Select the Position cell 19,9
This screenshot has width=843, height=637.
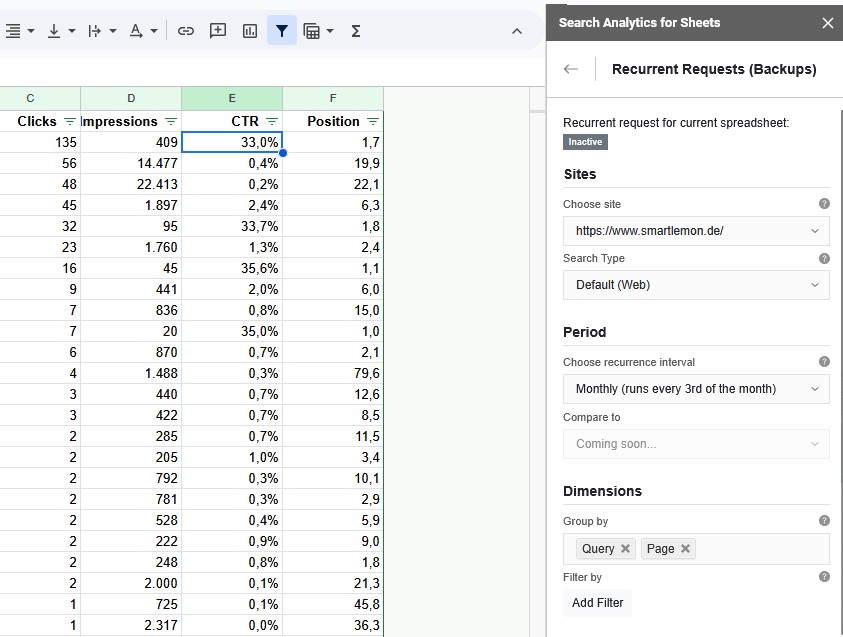click(x=333, y=163)
